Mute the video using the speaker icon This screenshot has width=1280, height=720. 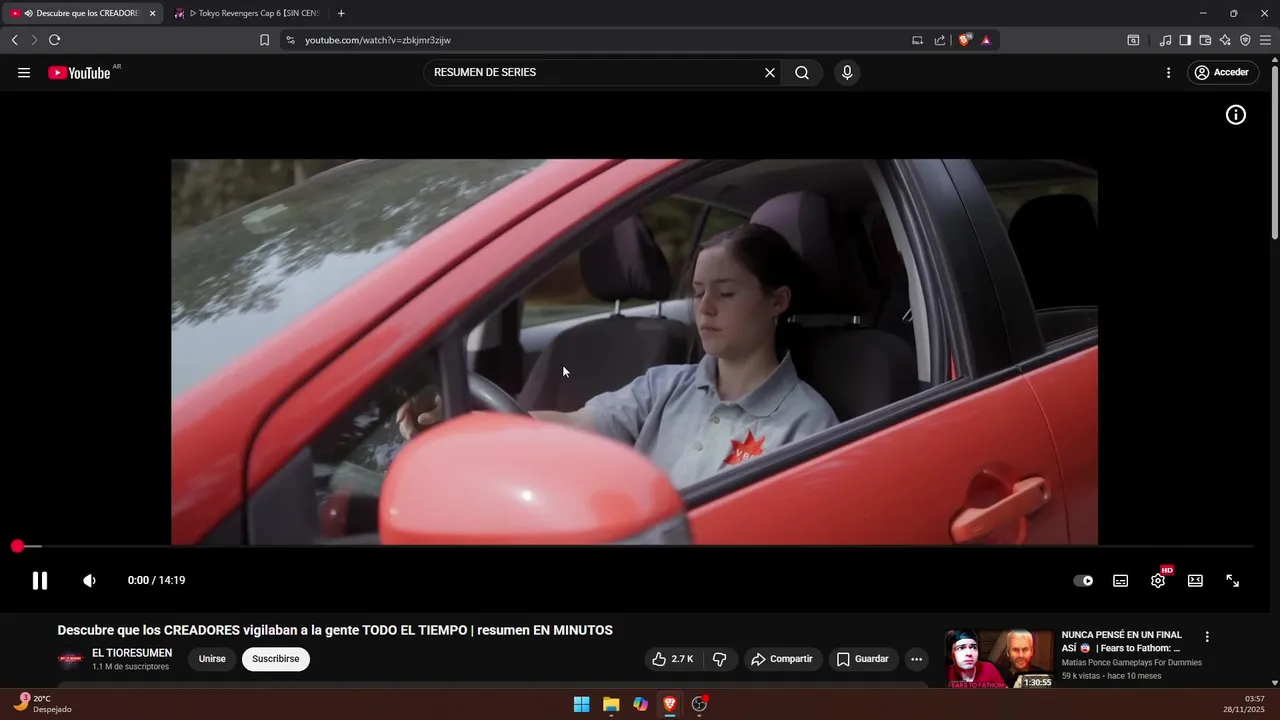[89, 580]
